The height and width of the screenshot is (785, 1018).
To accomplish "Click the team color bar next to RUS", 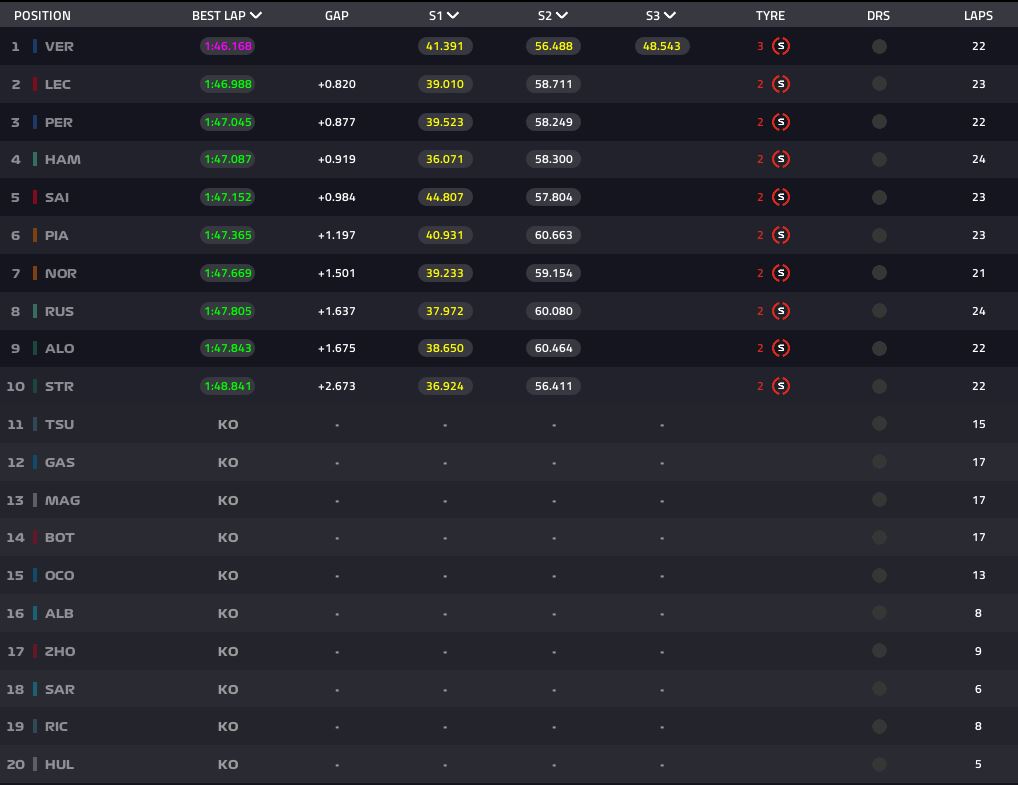I will pos(35,311).
